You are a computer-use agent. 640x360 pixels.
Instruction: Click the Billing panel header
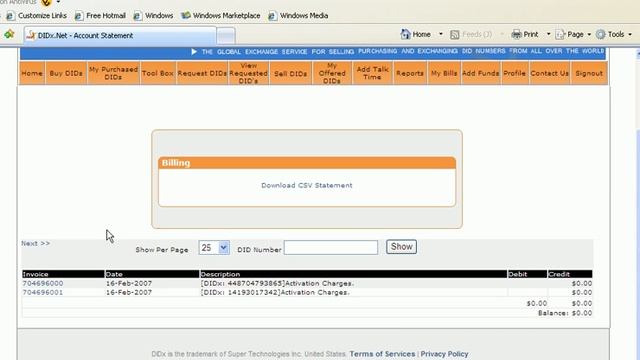click(307, 163)
